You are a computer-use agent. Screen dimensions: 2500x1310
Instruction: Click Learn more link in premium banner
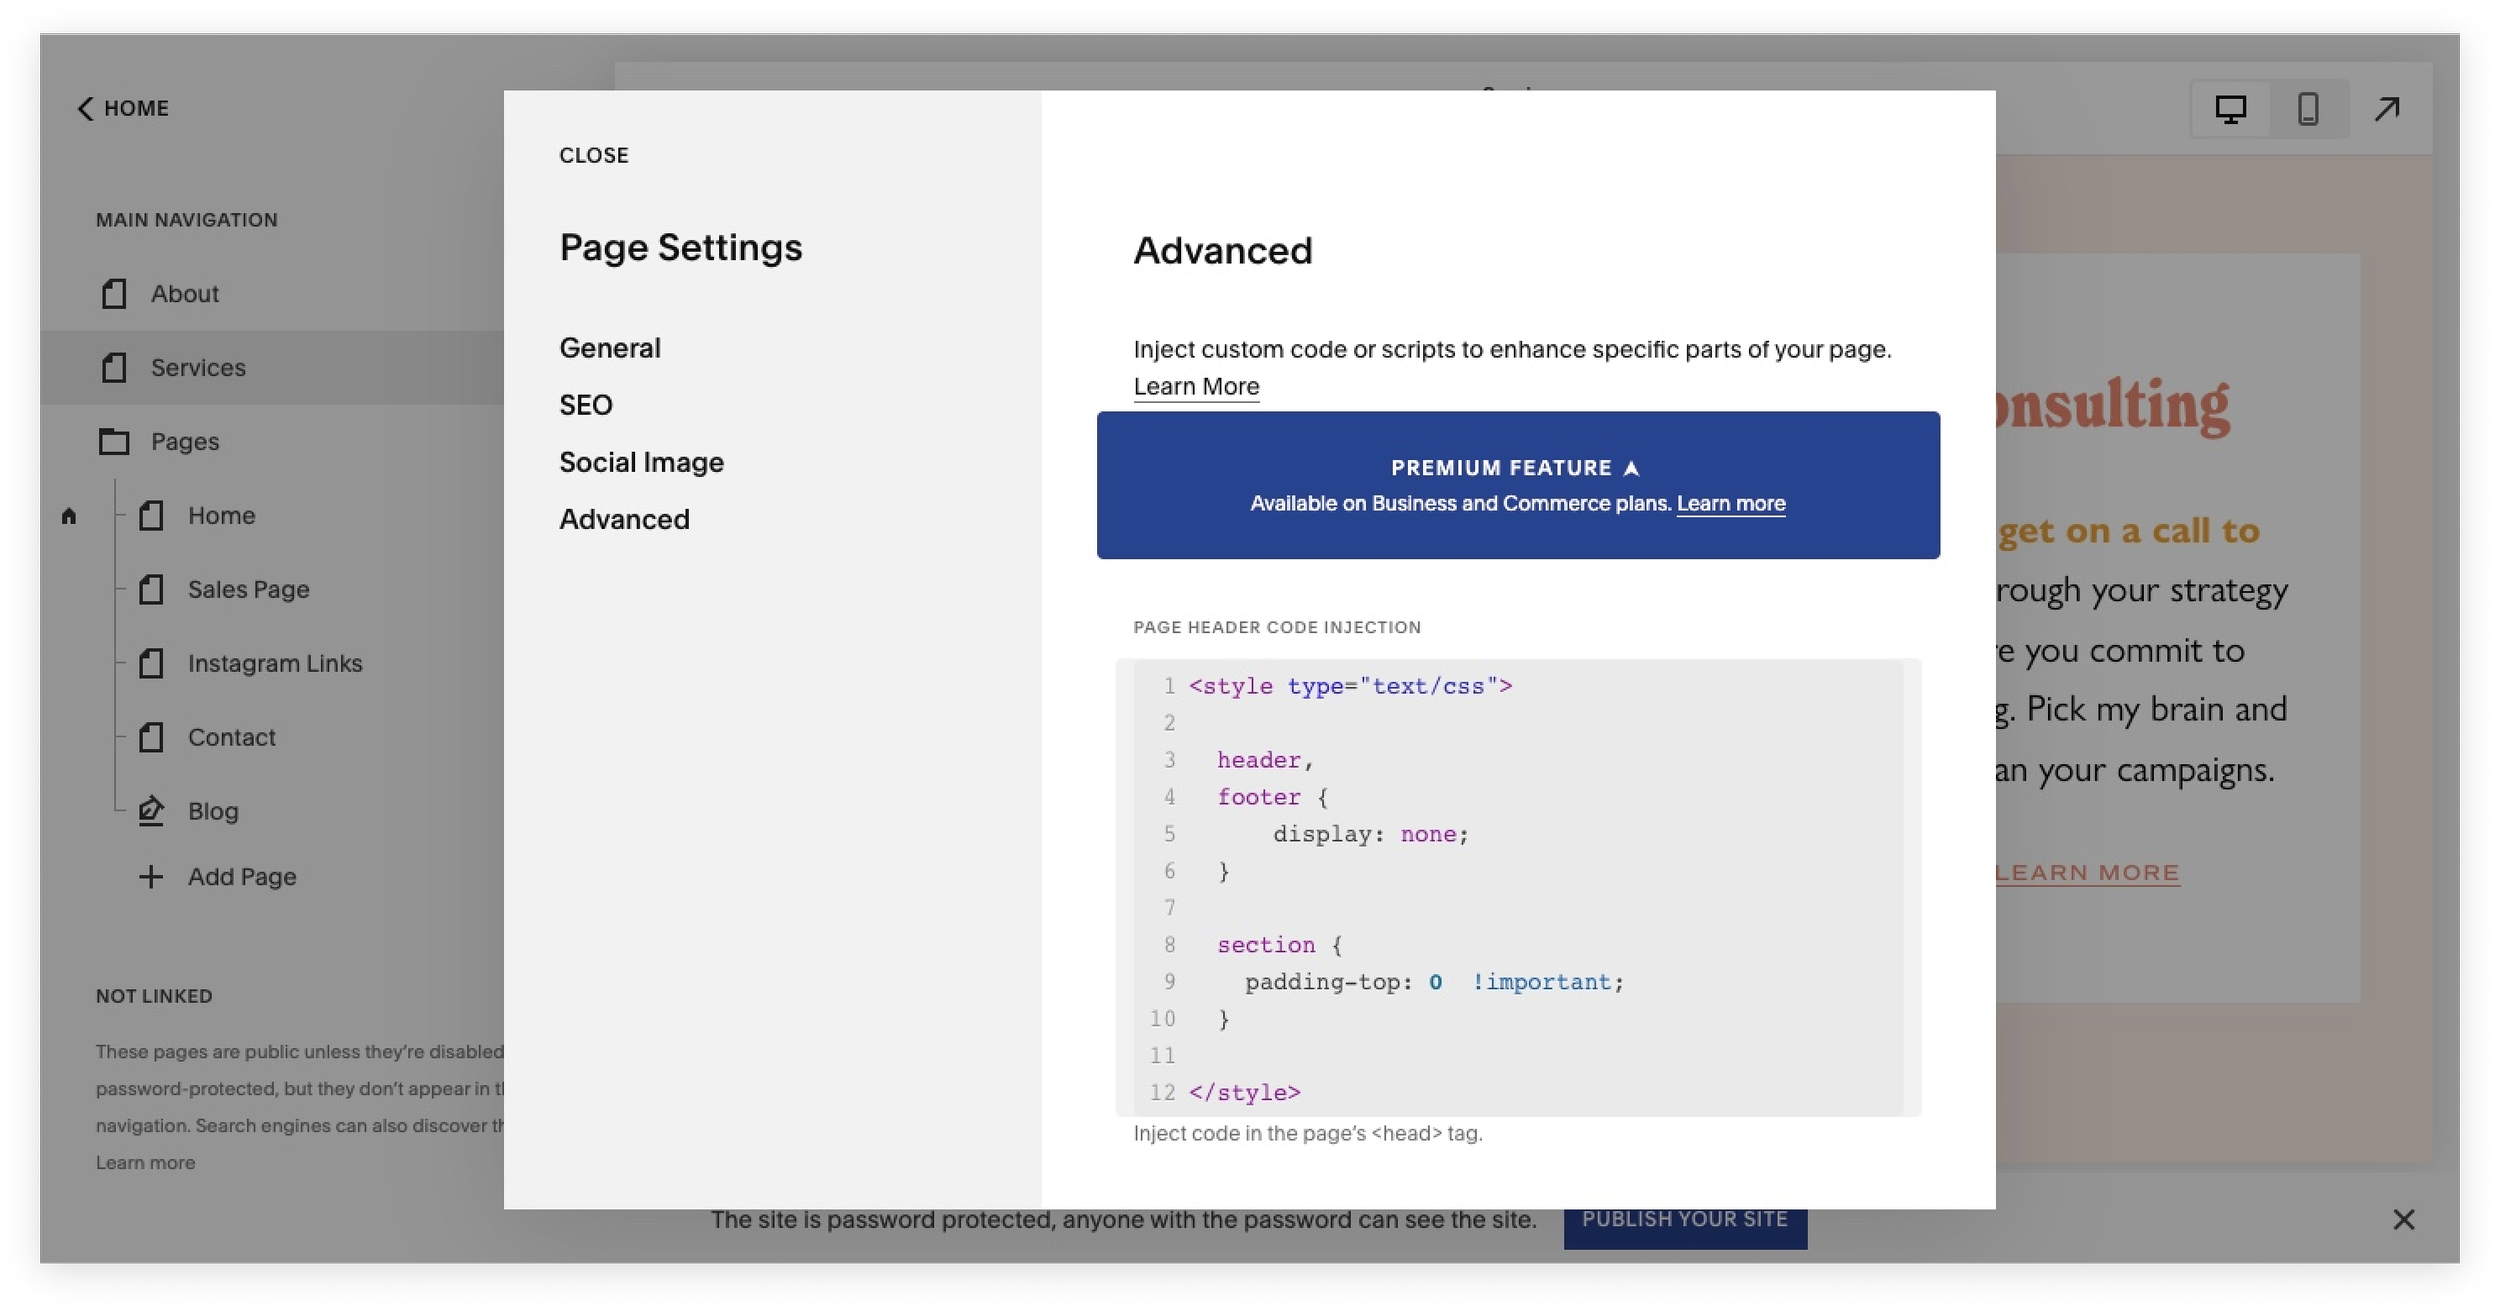pyautogui.click(x=1730, y=504)
